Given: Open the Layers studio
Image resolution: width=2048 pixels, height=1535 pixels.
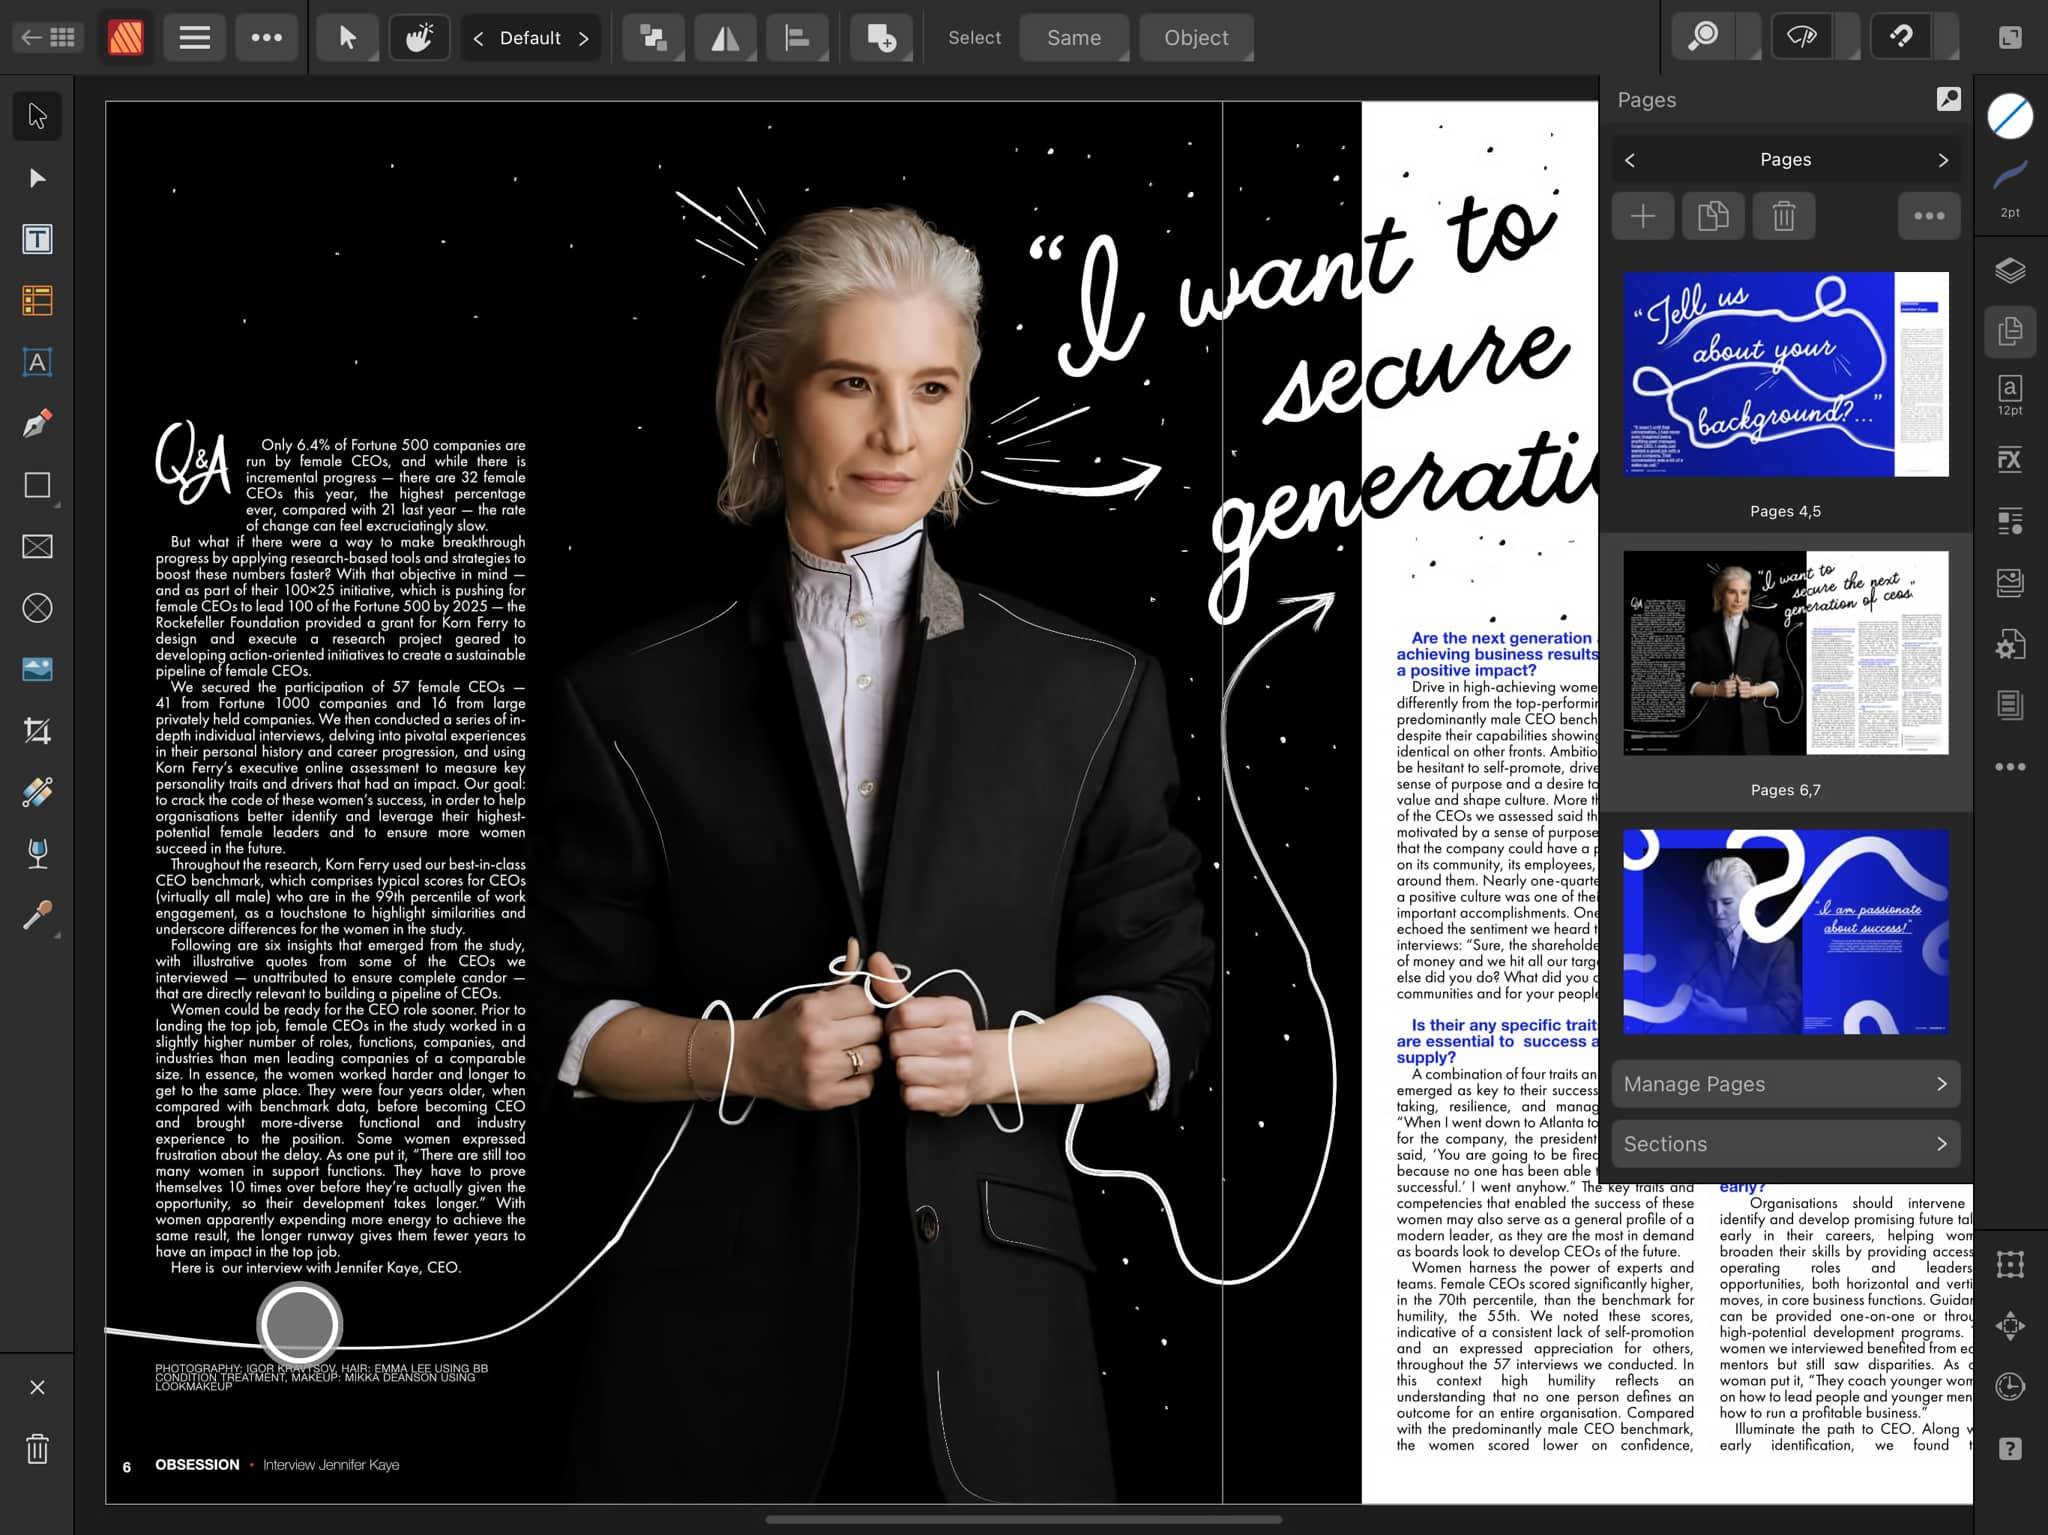Looking at the screenshot, I should tap(2010, 271).
